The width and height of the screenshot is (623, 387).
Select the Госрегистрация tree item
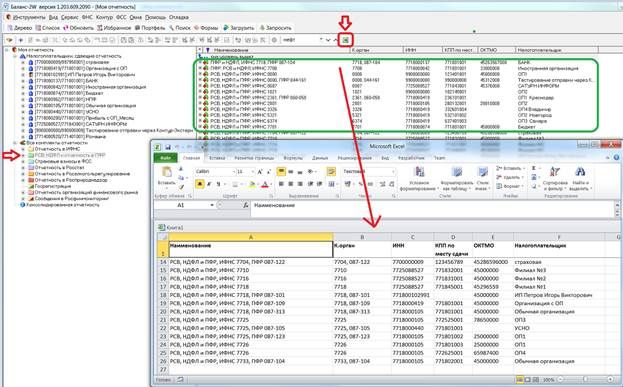(x=52, y=186)
